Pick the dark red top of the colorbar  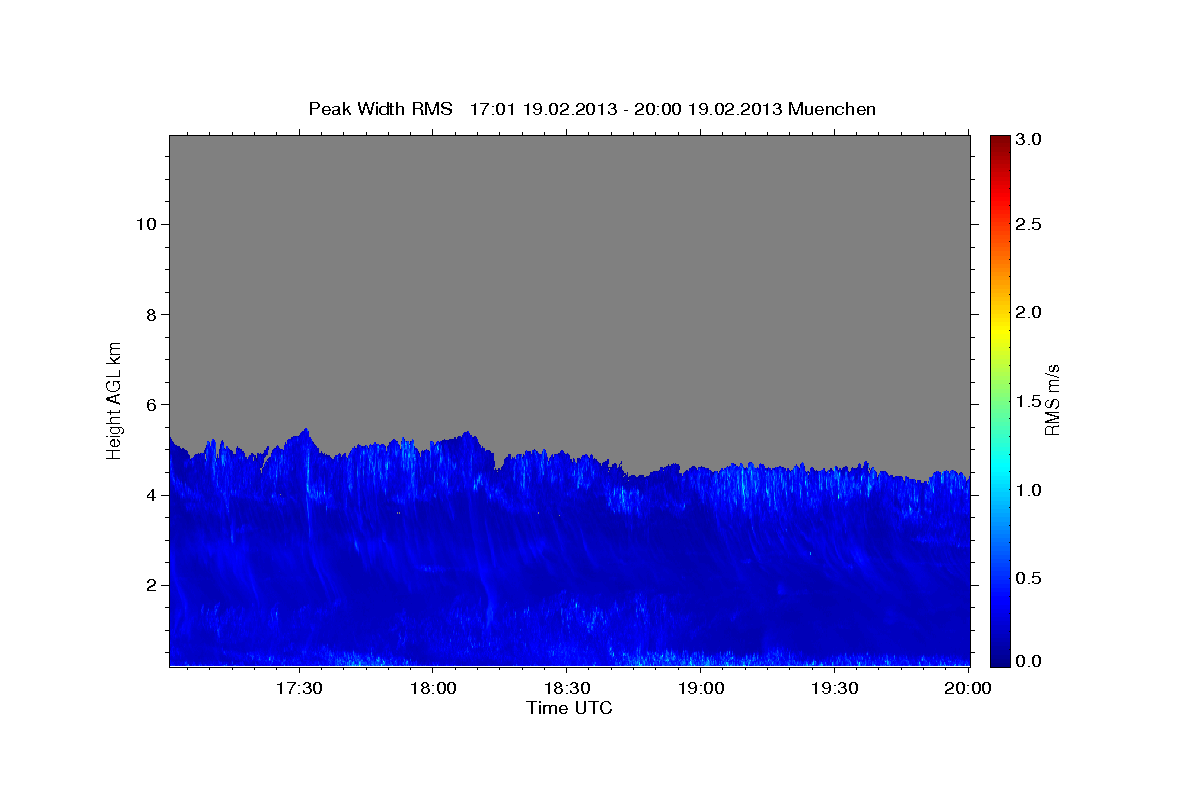click(1000, 142)
